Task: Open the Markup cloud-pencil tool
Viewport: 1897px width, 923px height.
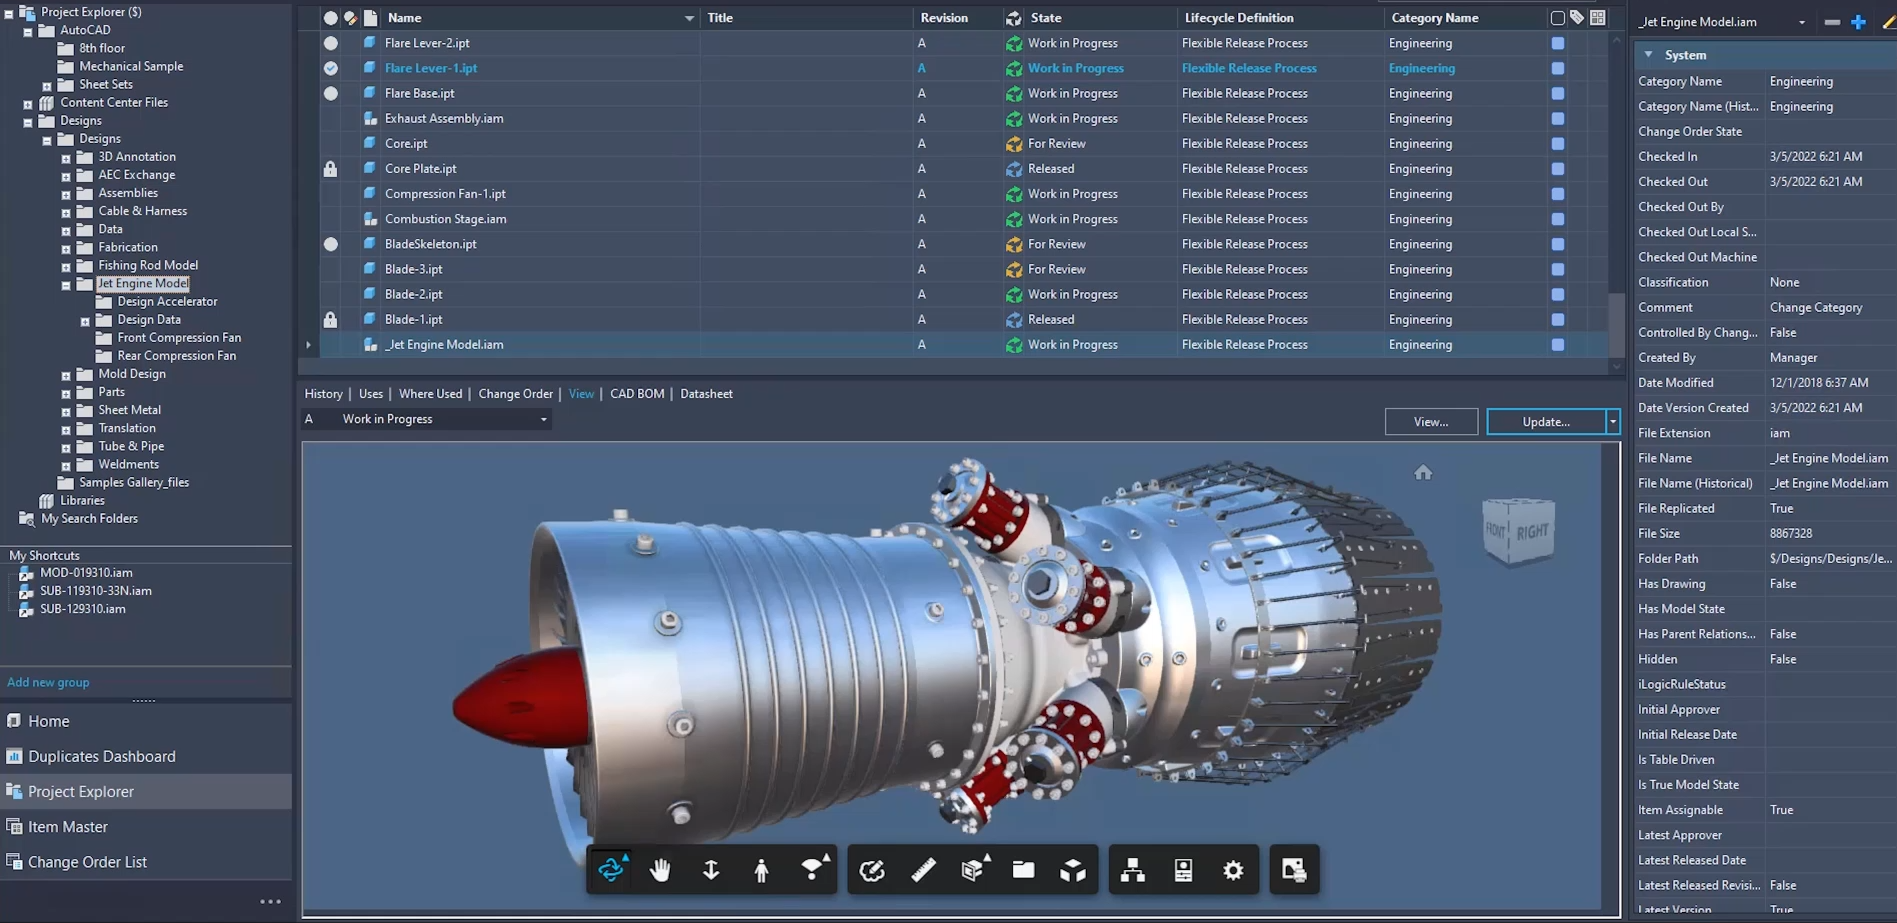Action: (872, 870)
